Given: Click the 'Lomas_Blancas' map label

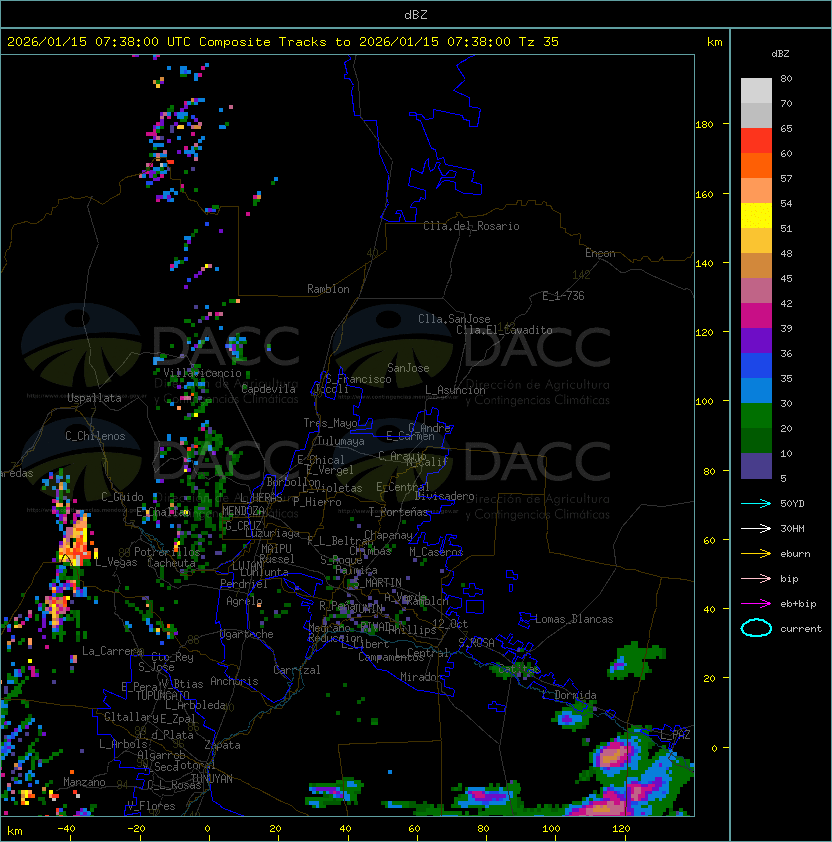Looking at the screenshot, I should click(574, 619).
